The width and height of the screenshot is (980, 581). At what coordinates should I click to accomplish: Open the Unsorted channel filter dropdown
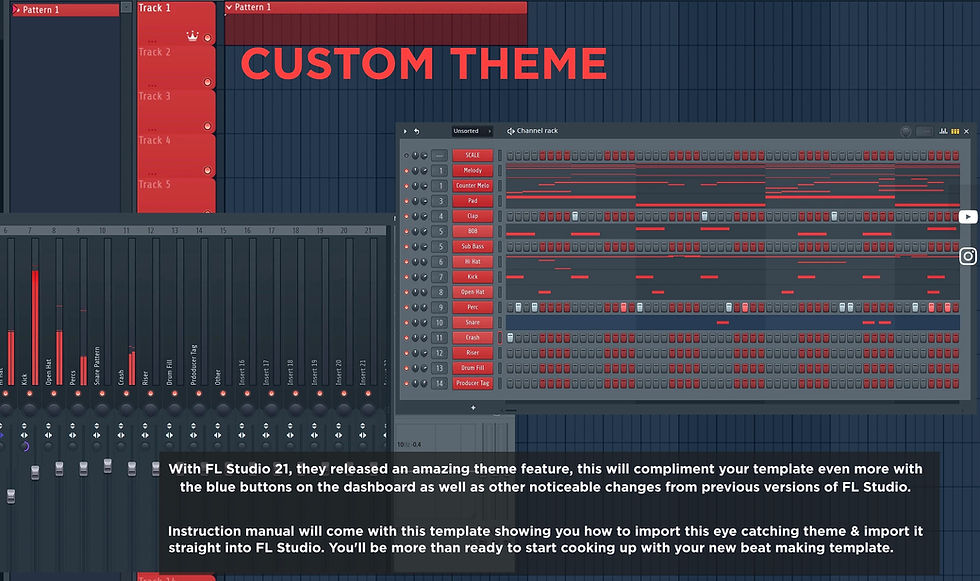tap(472, 131)
